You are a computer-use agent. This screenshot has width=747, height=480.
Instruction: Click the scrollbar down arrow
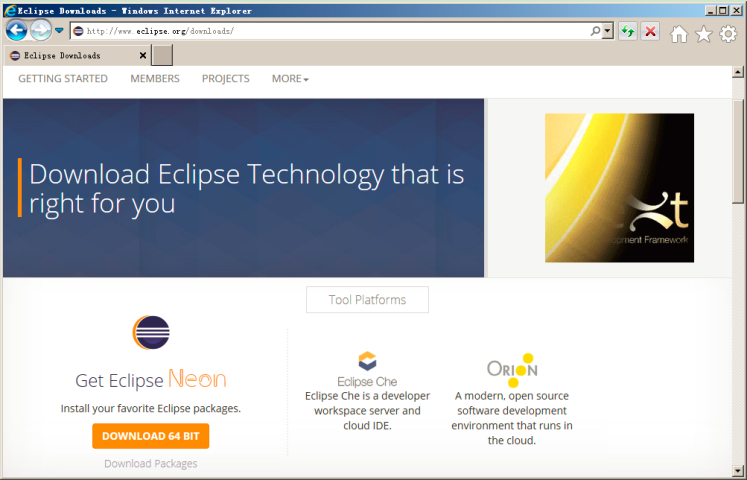click(x=738, y=471)
